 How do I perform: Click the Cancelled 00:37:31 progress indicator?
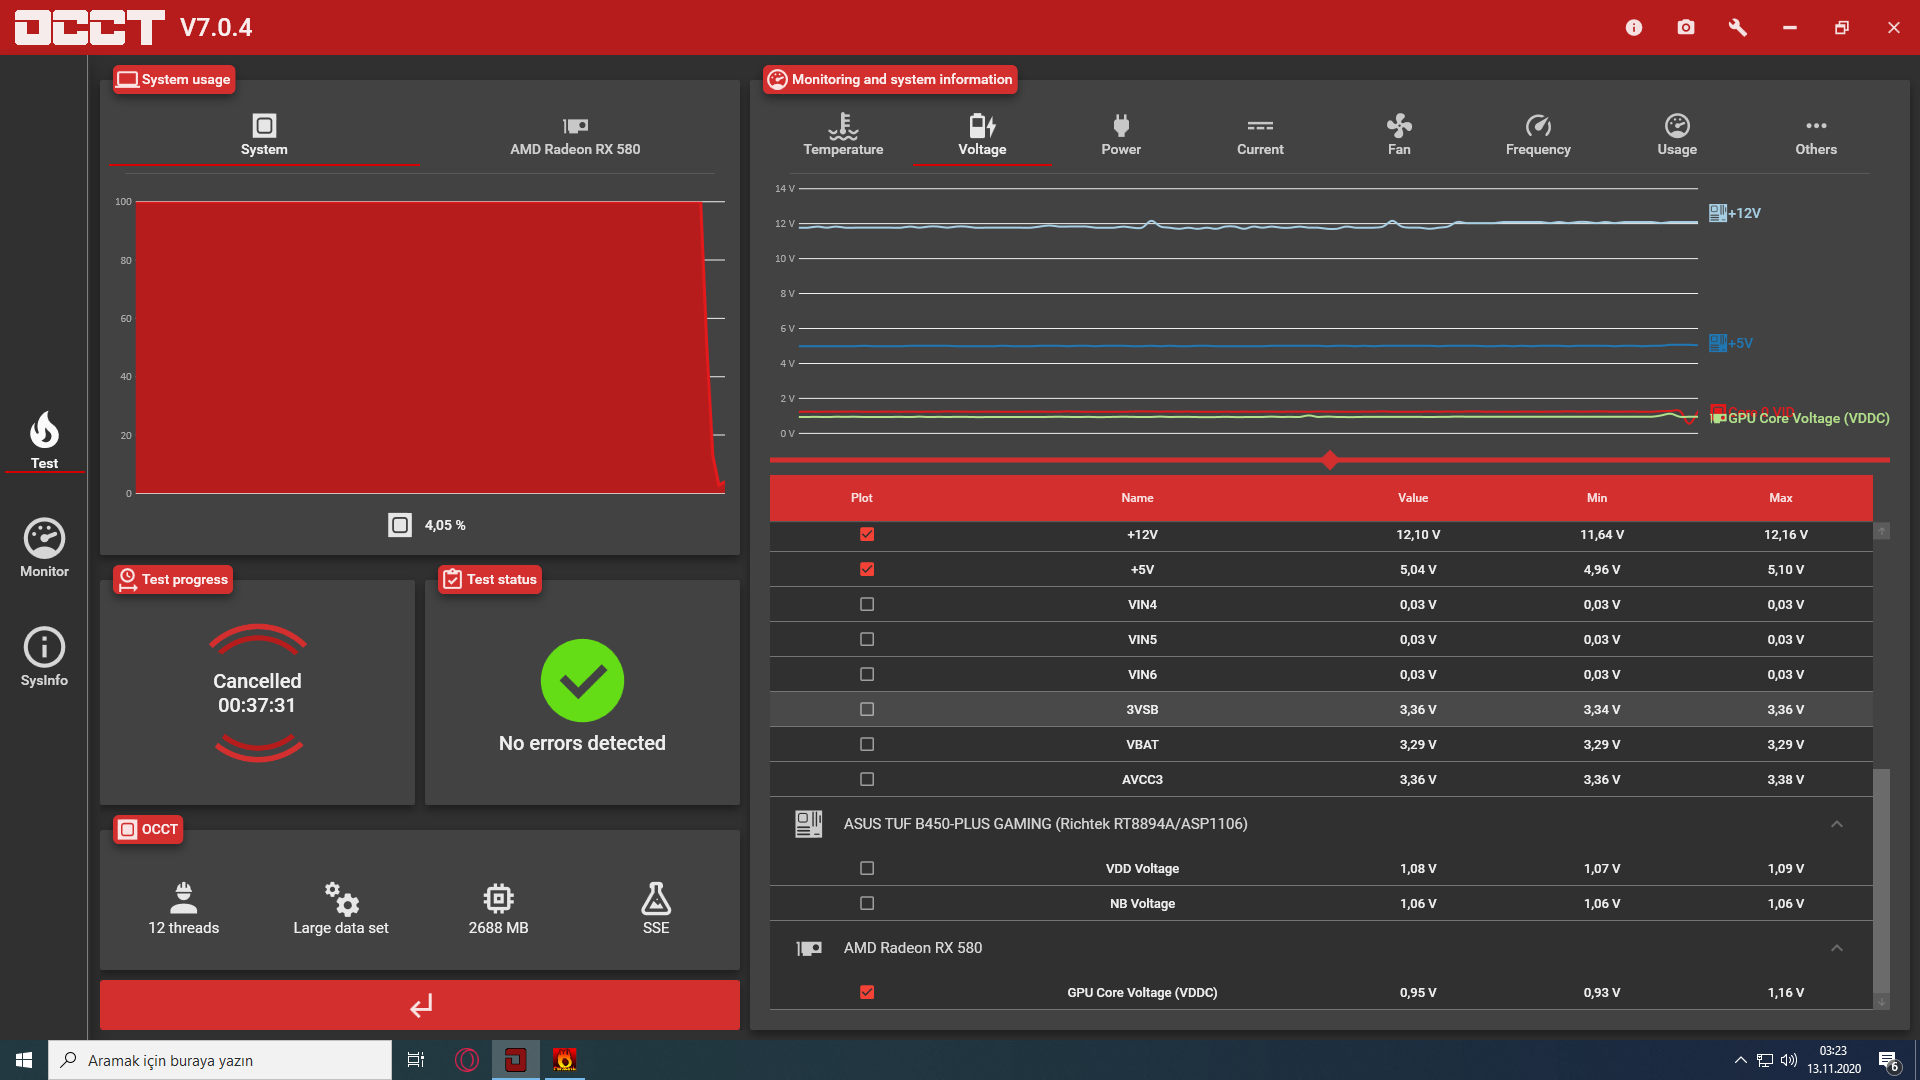tap(257, 693)
